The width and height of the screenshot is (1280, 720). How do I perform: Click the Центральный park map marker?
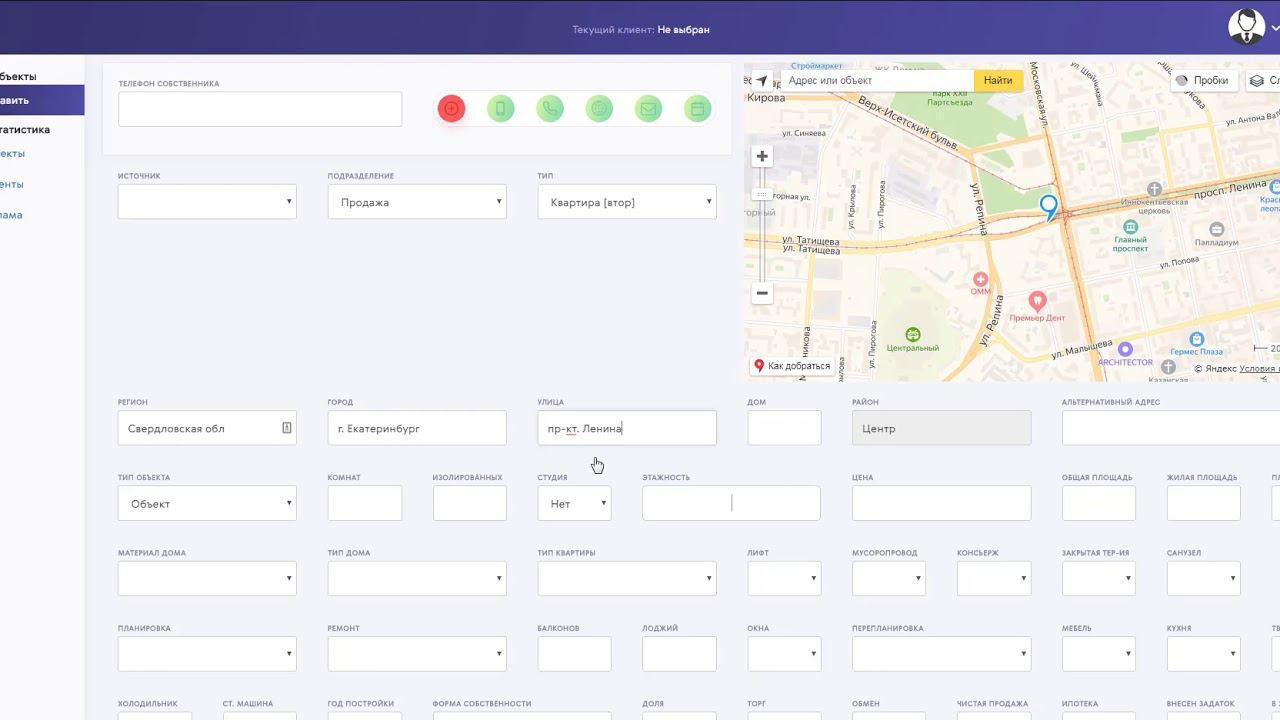(x=912, y=335)
